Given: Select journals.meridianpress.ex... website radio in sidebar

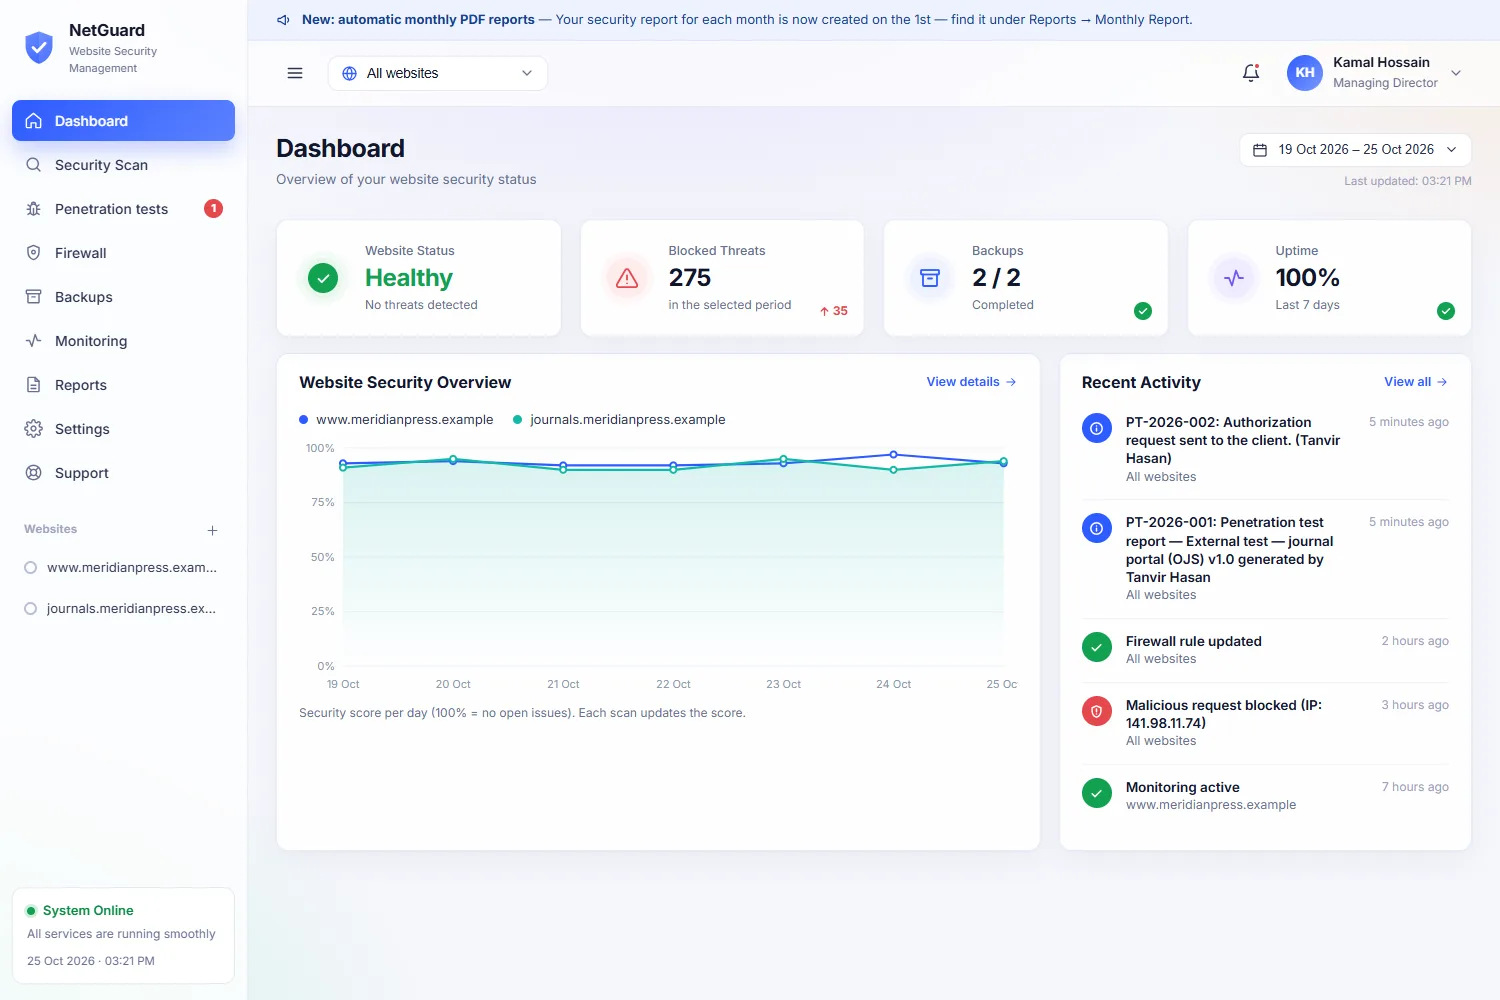Looking at the screenshot, I should (30, 609).
